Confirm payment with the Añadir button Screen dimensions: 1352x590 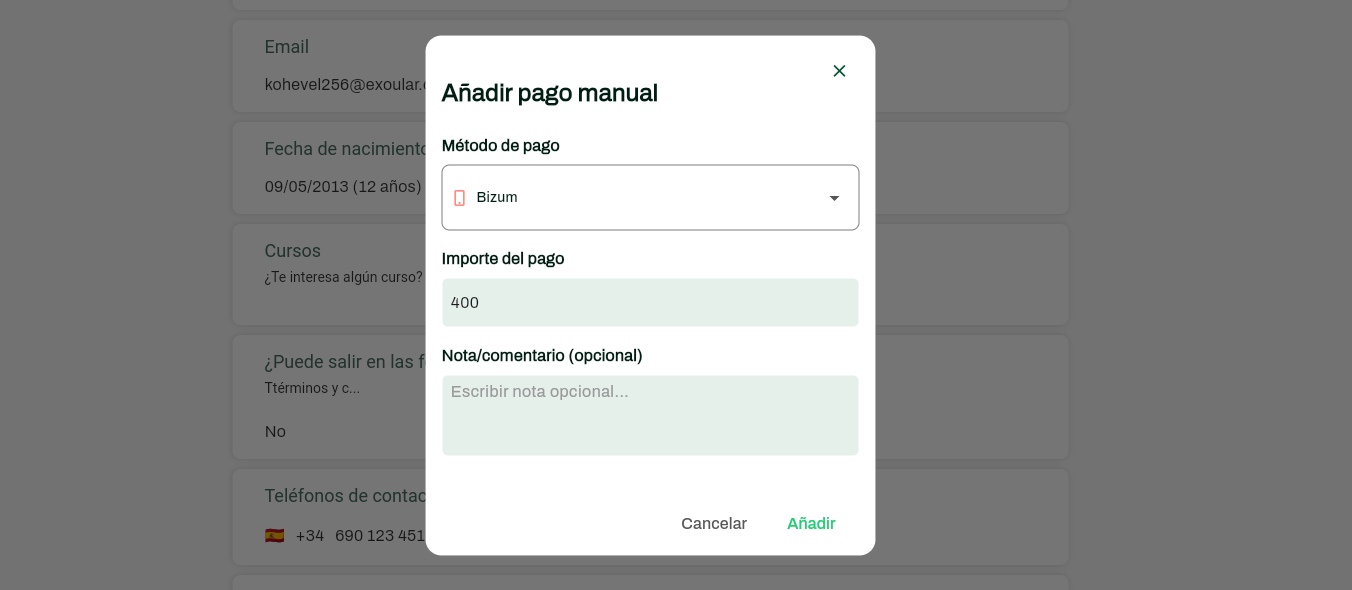click(x=810, y=524)
